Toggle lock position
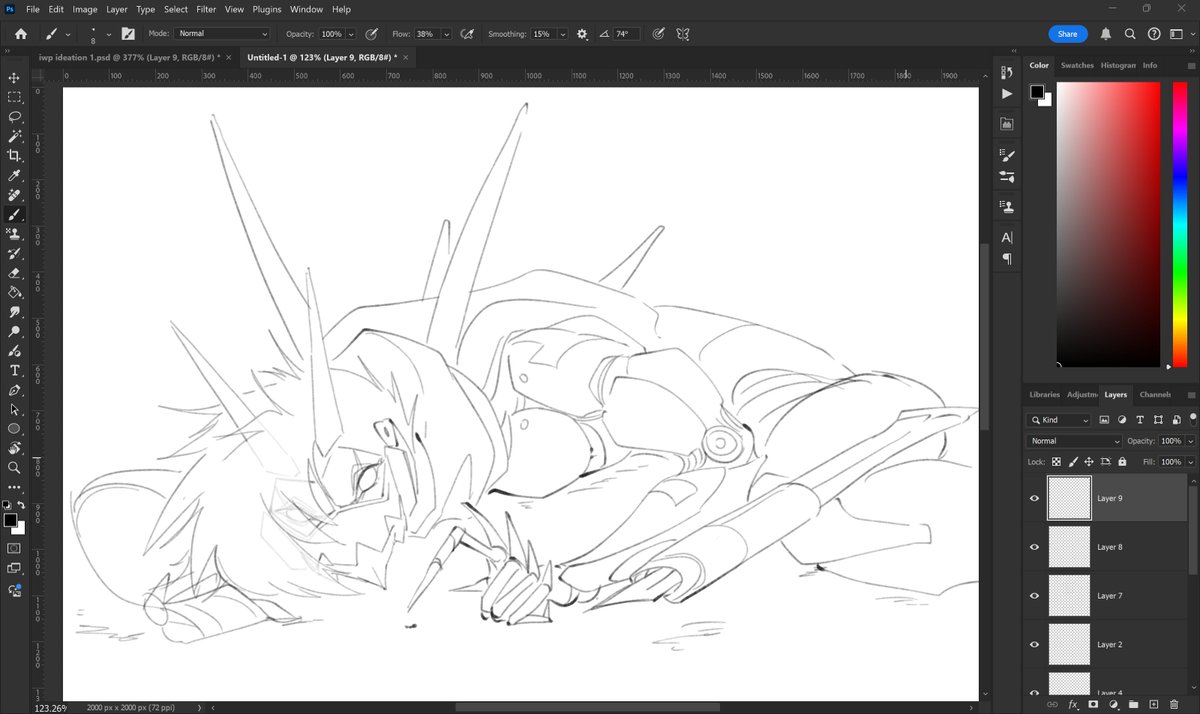The width and height of the screenshot is (1200, 714). [1089, 462]
